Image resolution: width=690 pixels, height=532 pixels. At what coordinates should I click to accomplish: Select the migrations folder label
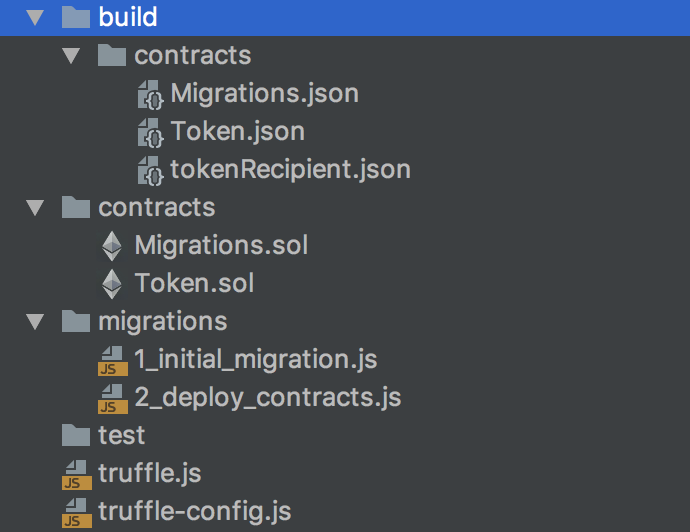pos(162,322)
